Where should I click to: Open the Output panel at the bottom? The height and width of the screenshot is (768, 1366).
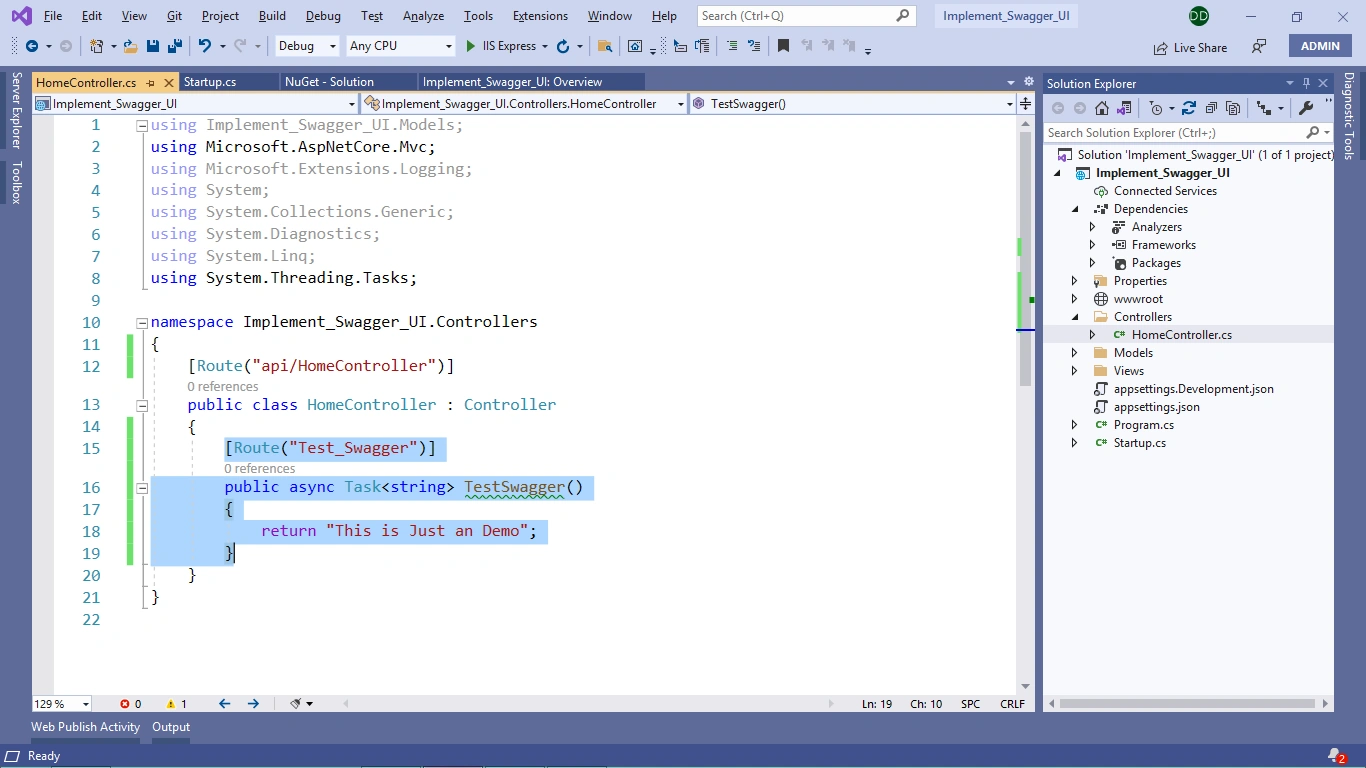point(171,727)
